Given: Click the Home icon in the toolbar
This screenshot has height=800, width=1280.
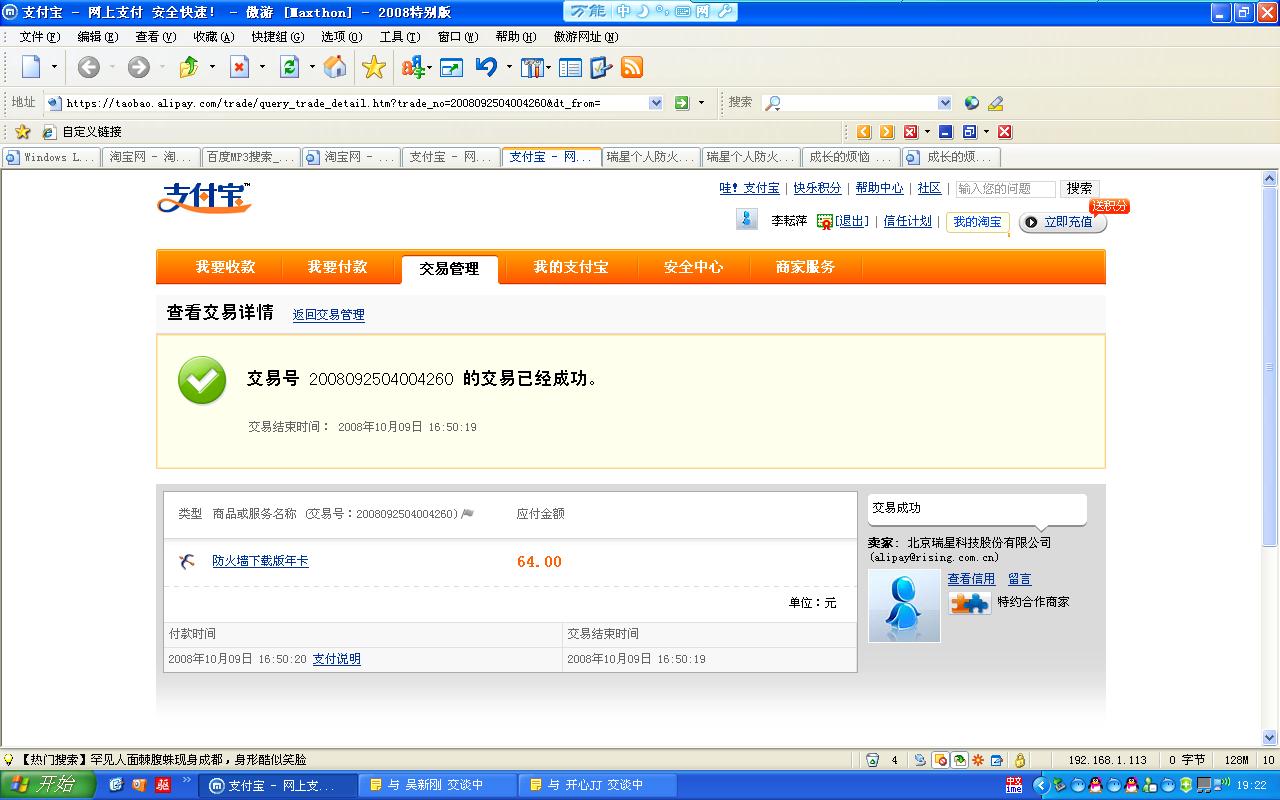Looking at the screenshot, I should coord(336,67).
